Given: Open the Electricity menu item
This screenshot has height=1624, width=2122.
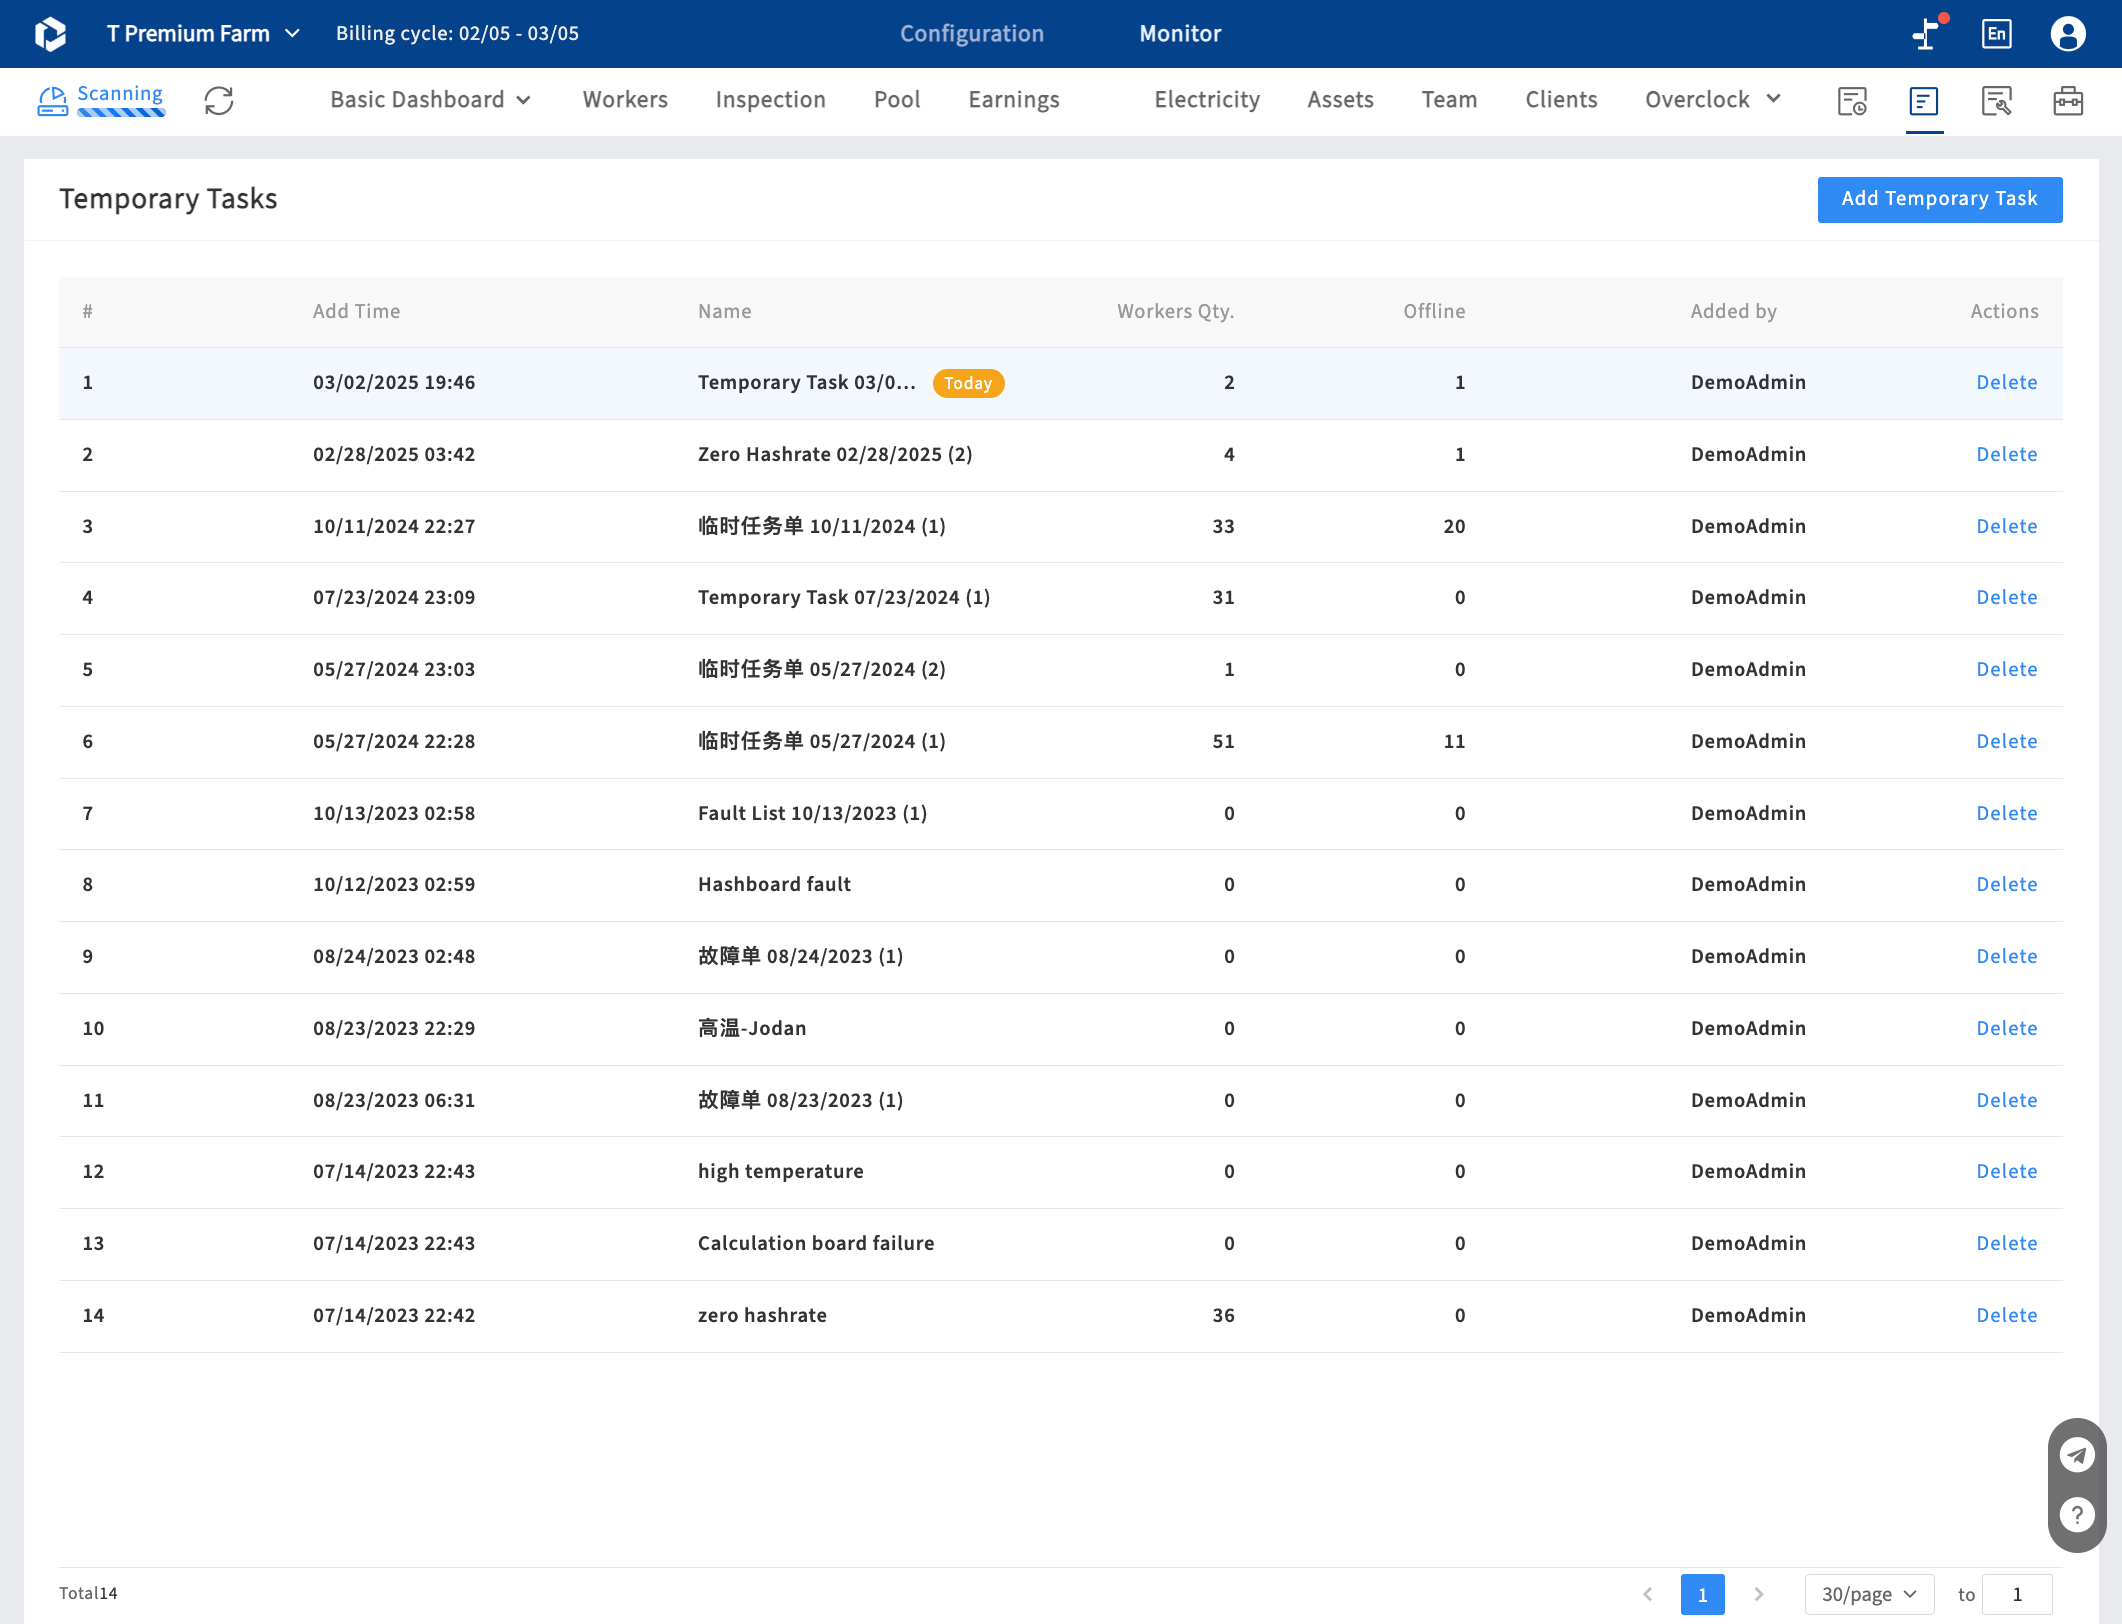Looking at the screenshot, I should 1207,100.
